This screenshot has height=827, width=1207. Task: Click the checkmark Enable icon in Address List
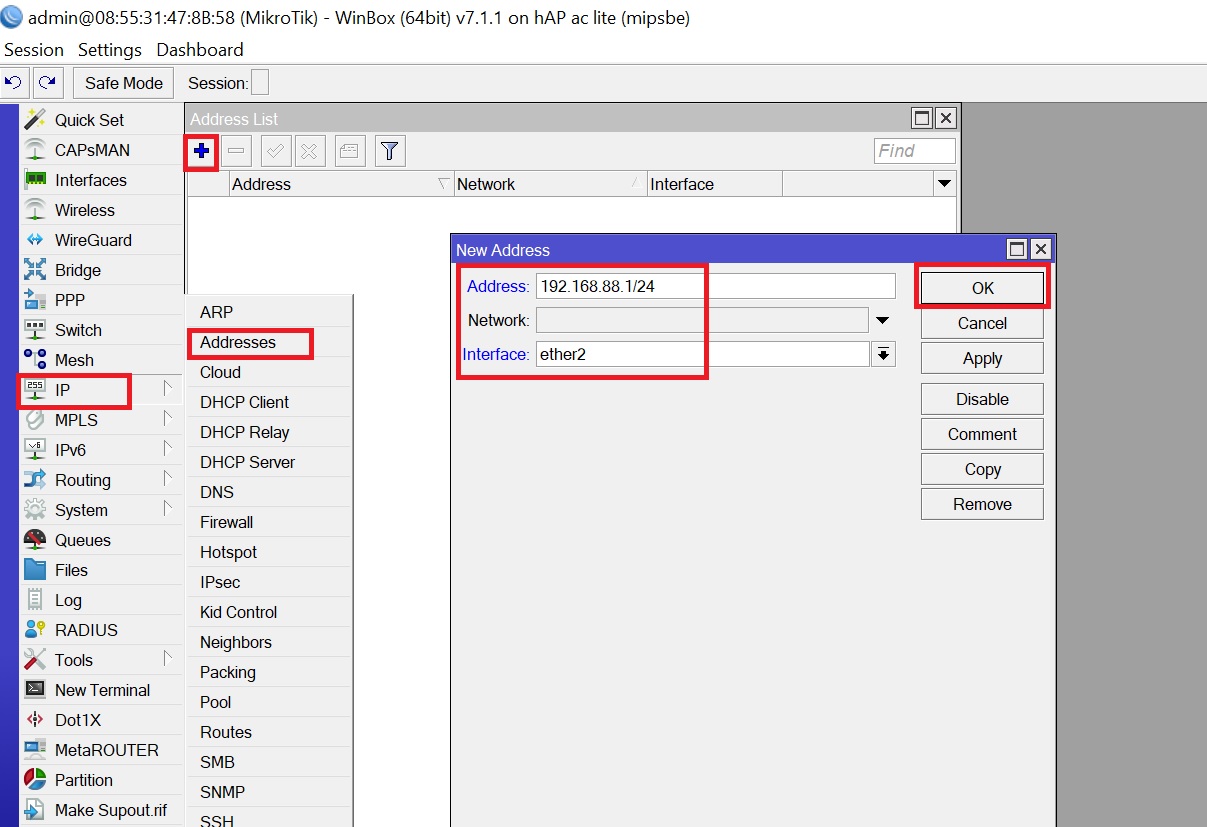276,151
